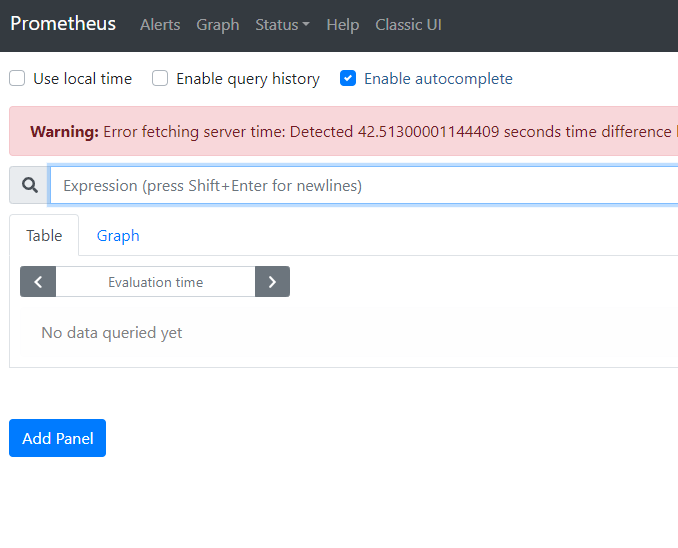Click the Add Panel button

coord(58,438)
